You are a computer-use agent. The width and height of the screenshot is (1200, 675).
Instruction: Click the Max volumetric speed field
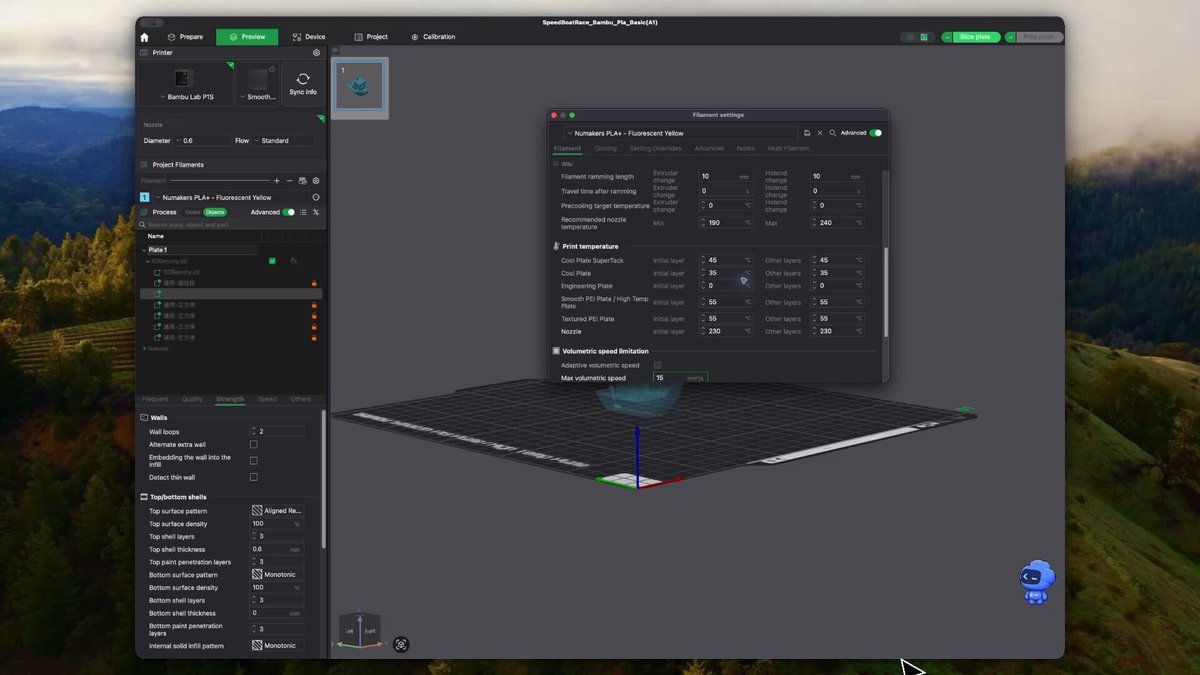(680, 378)
